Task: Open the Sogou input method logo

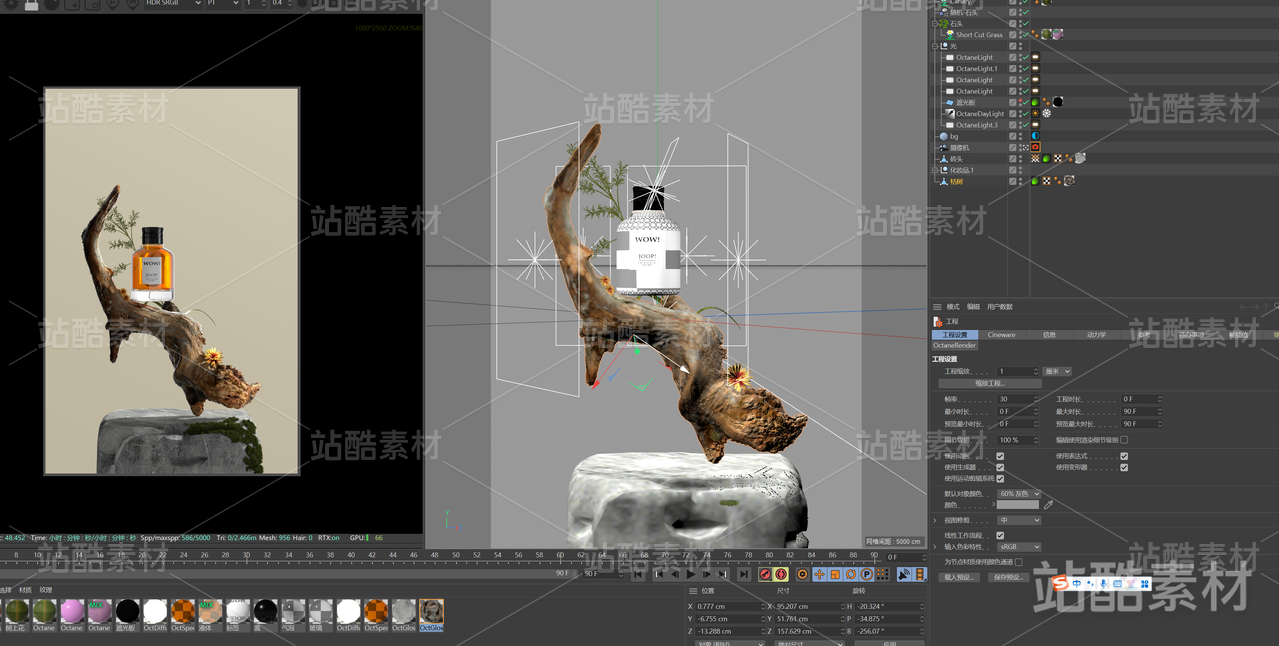Action: 1060,583
